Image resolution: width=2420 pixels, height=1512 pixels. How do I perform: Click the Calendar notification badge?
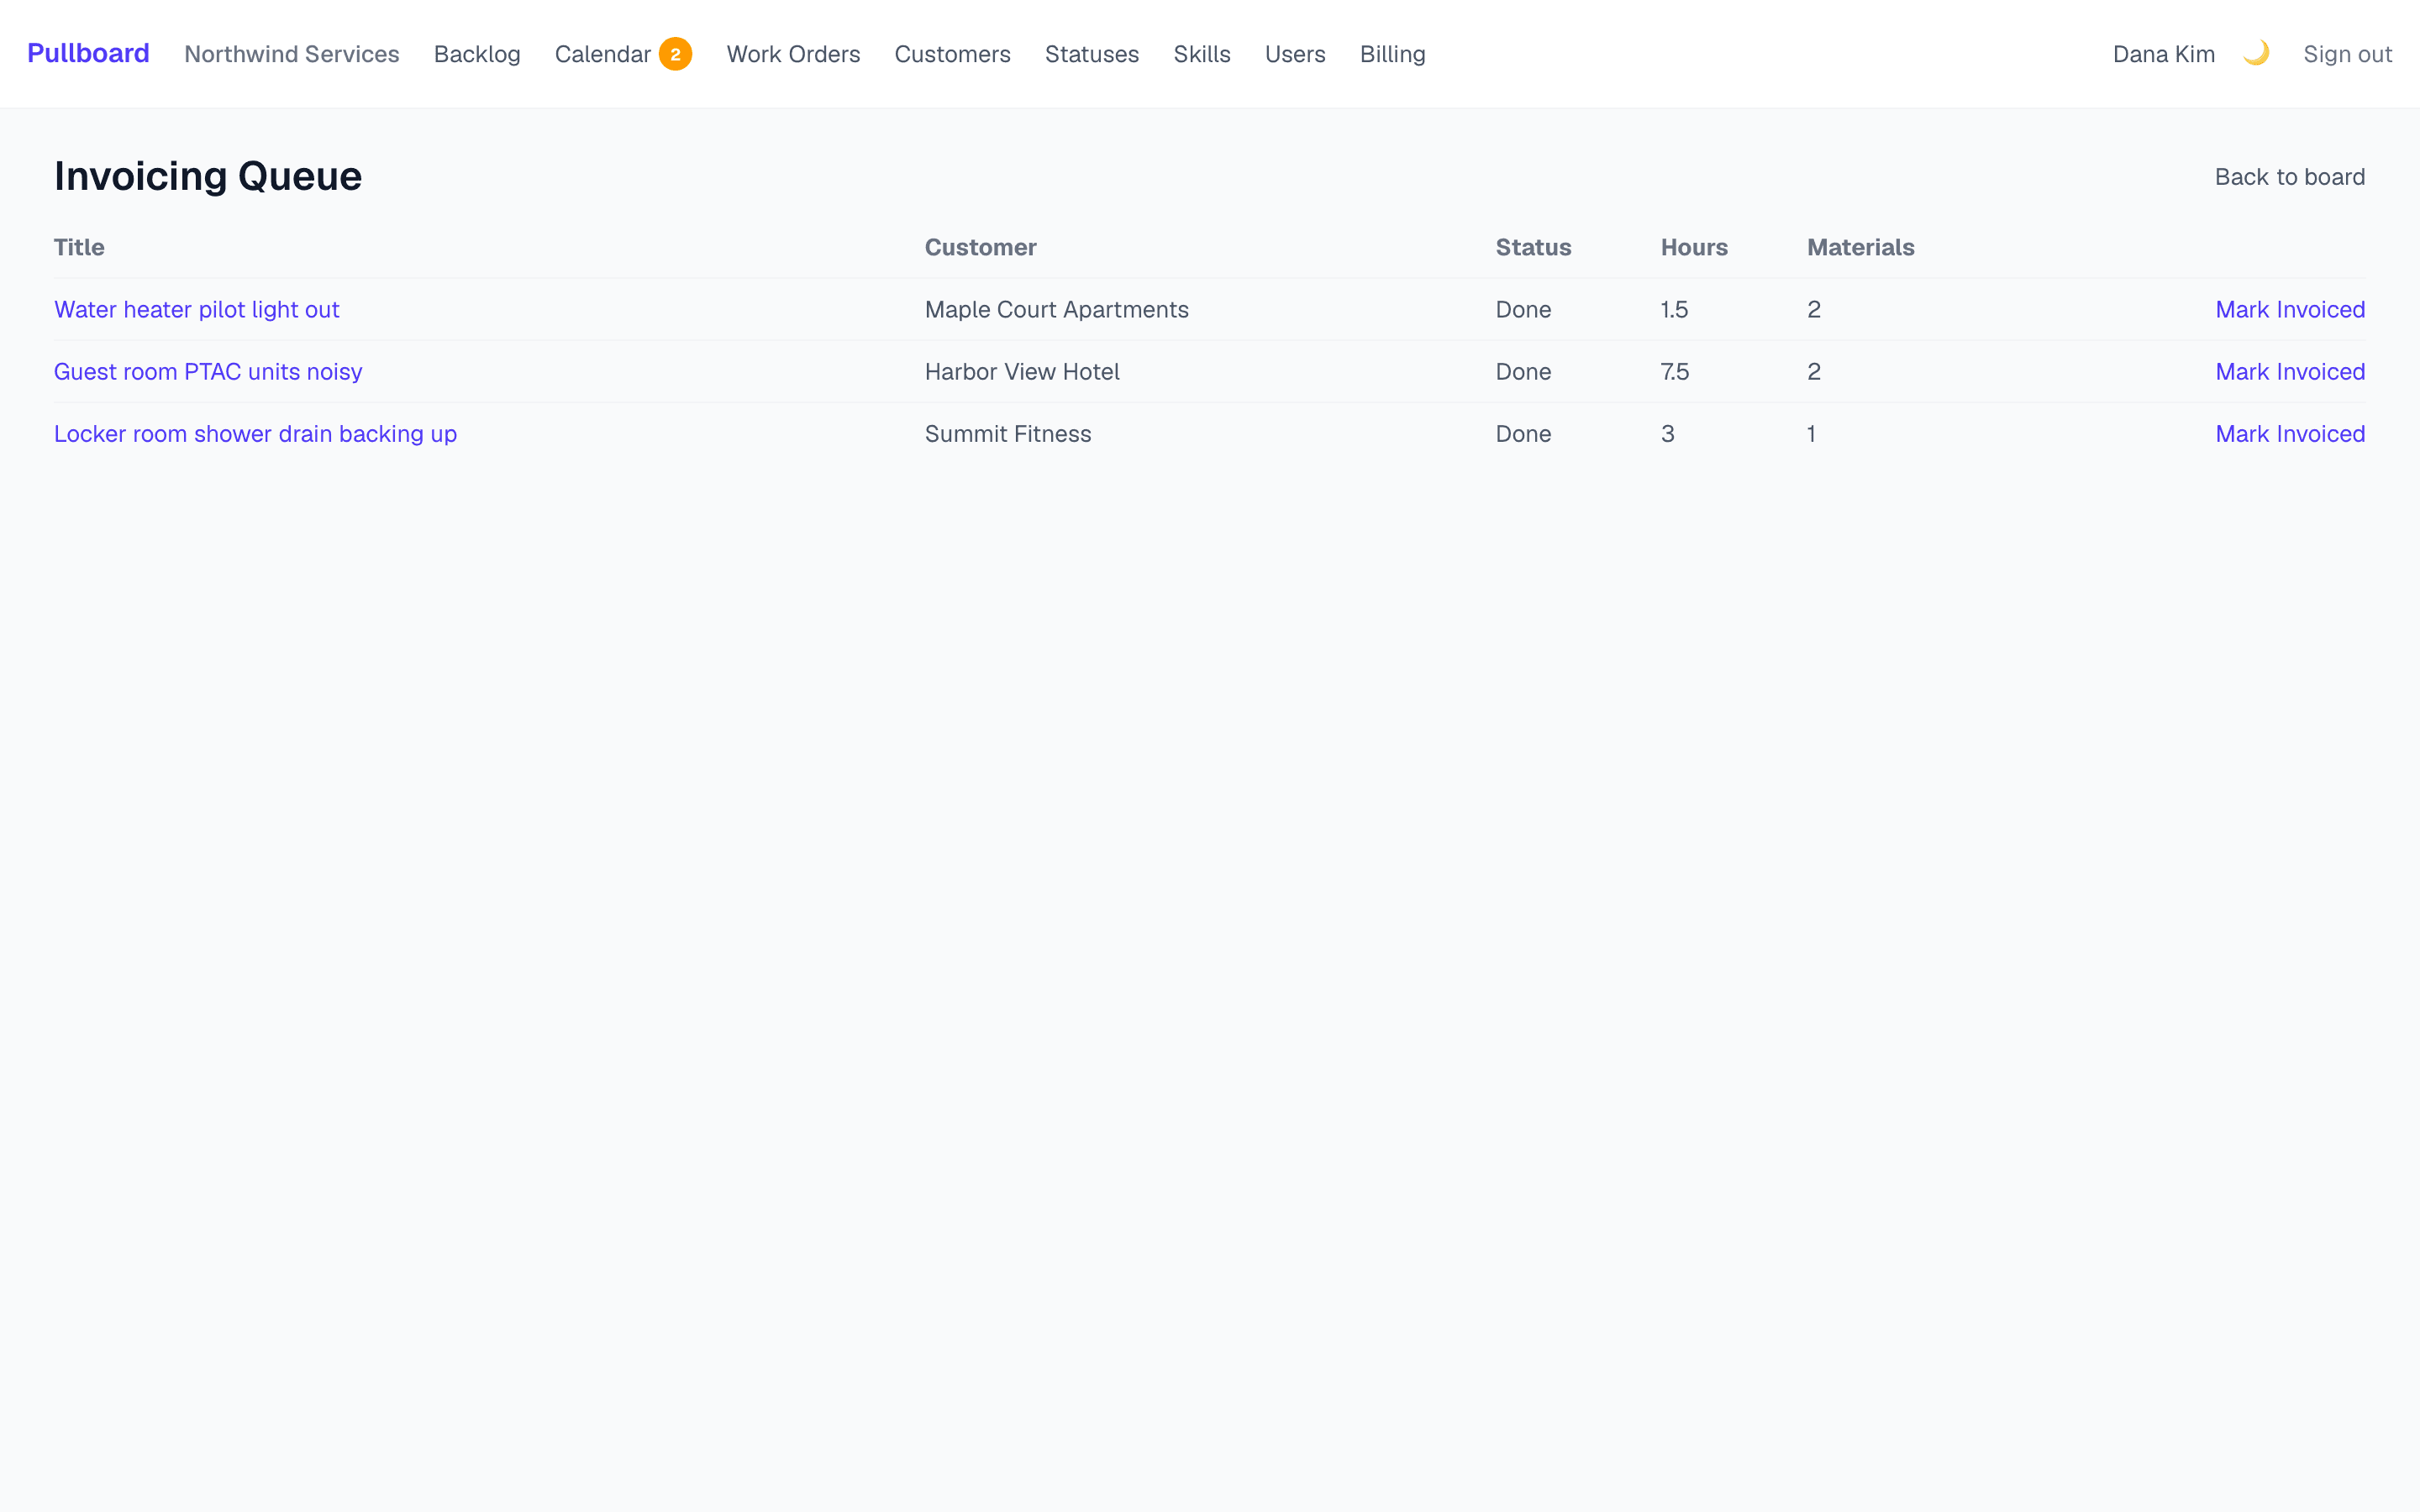[x=675, y=54]
